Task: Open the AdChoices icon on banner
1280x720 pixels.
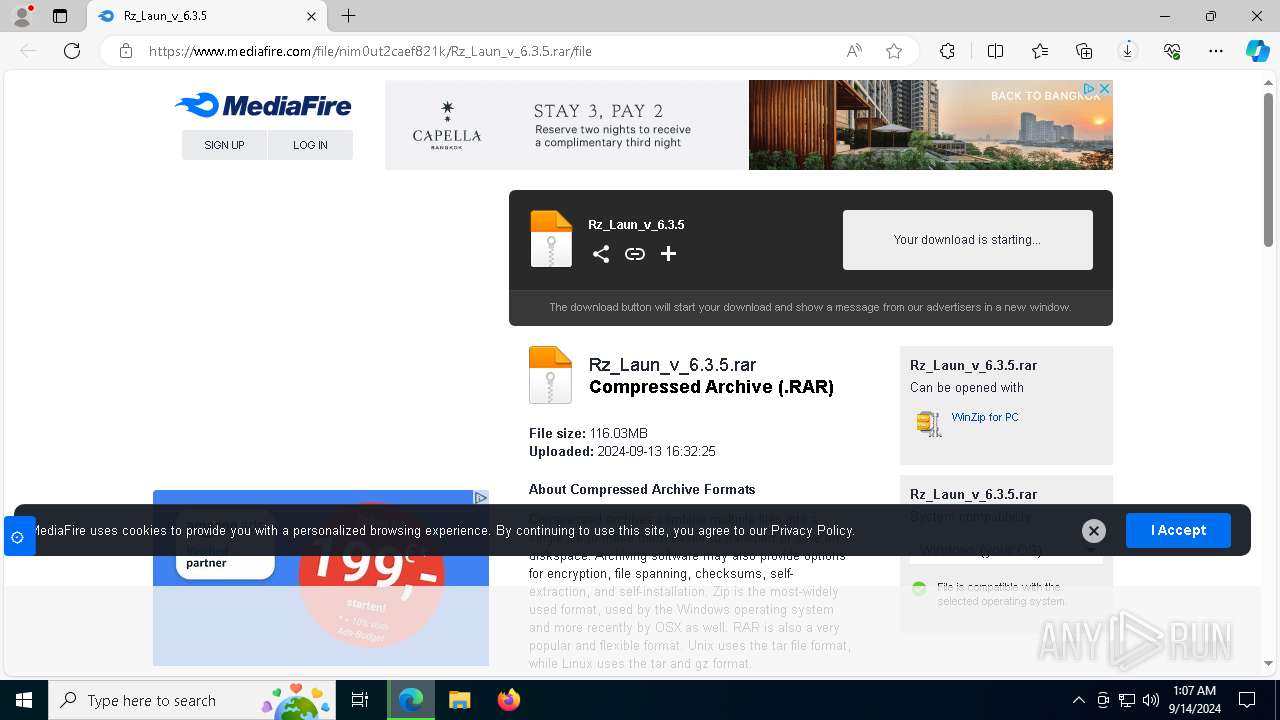Action: tap(1090, 89)
